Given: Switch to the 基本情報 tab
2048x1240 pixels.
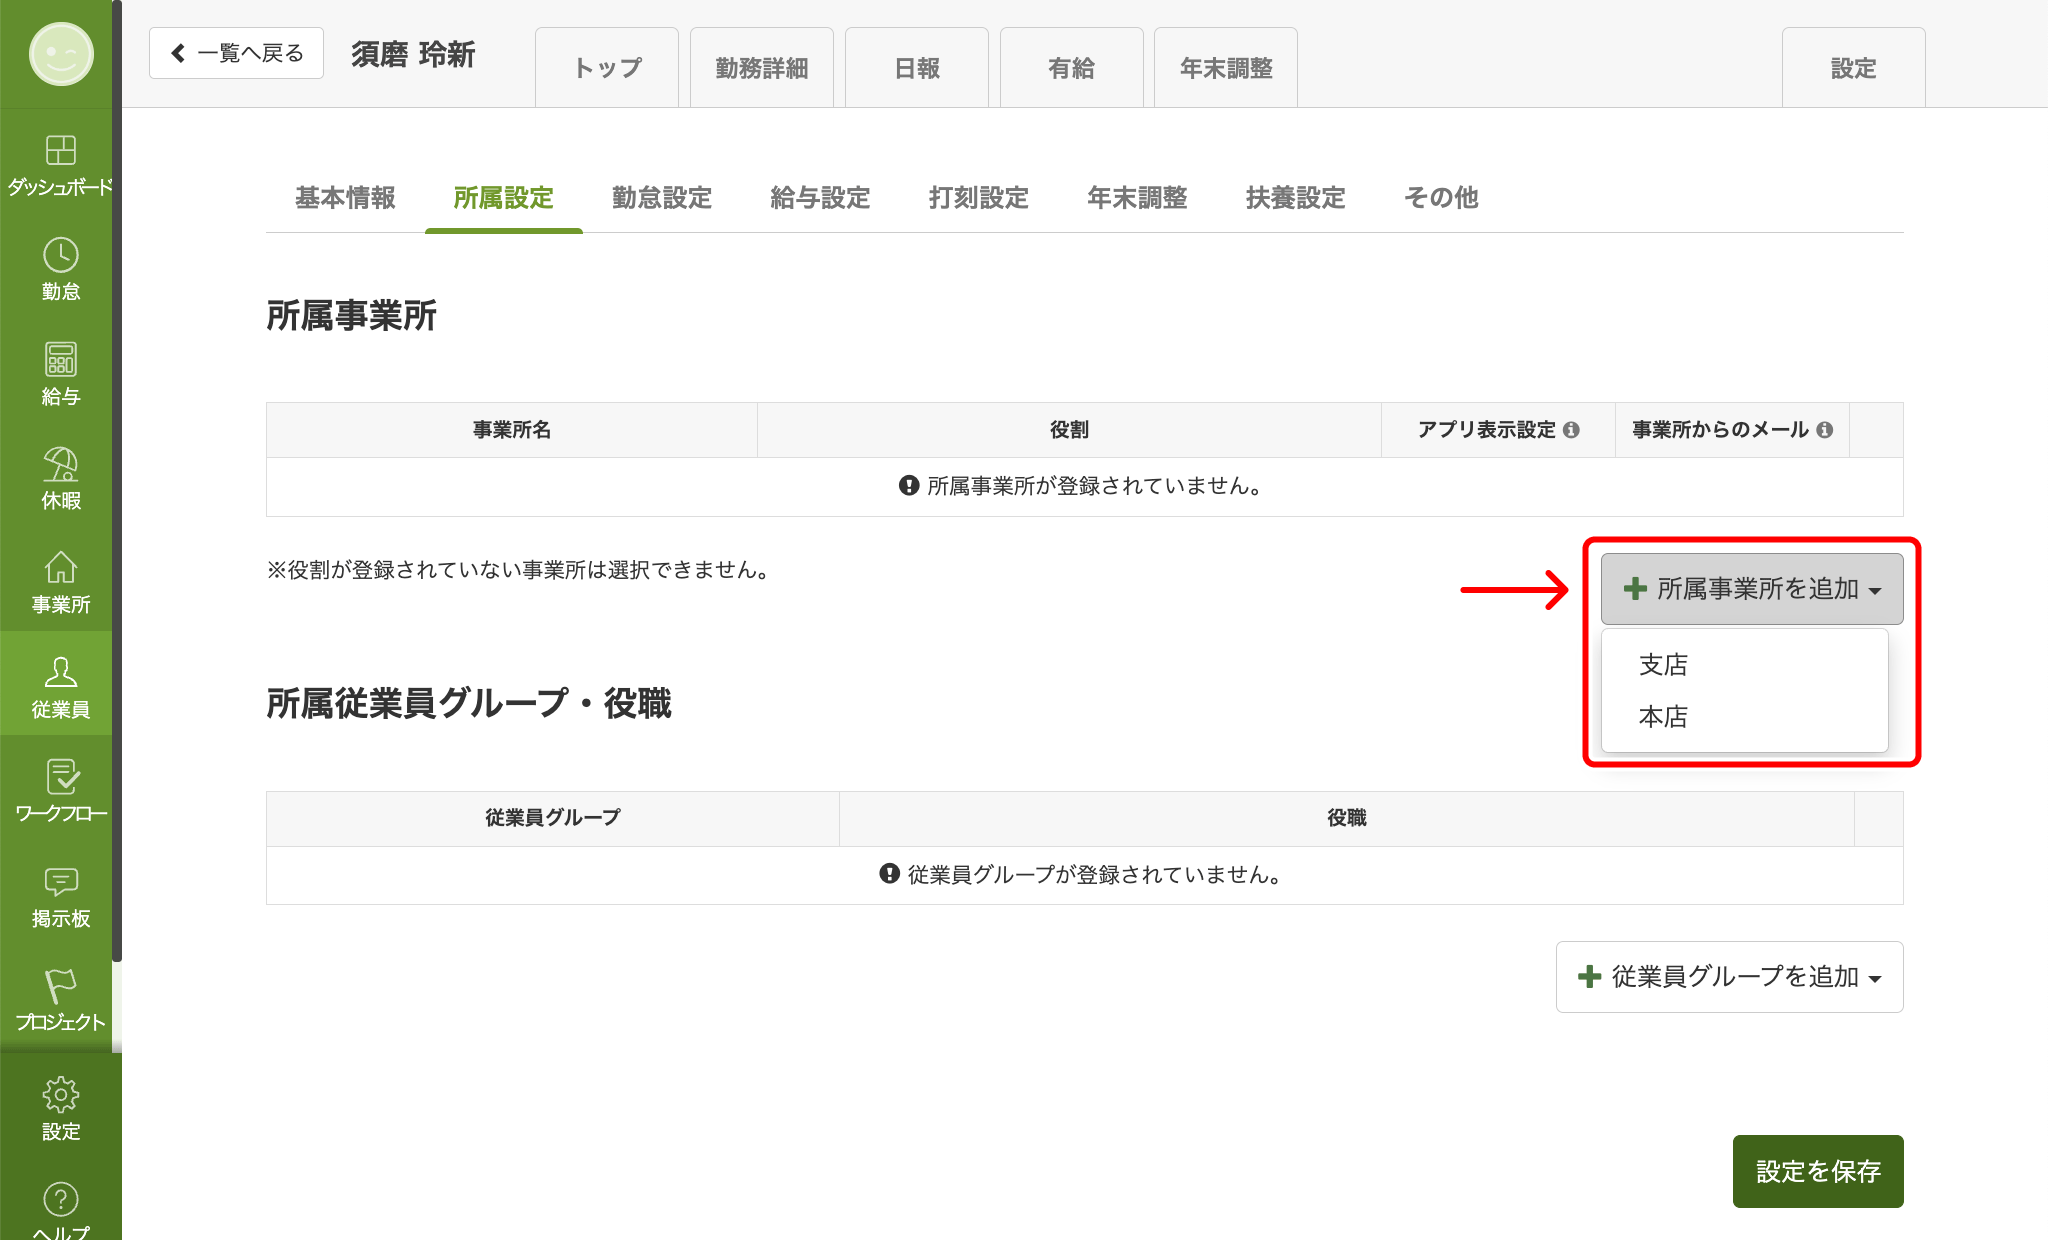Looking at the screenshot, I should 344,198.
